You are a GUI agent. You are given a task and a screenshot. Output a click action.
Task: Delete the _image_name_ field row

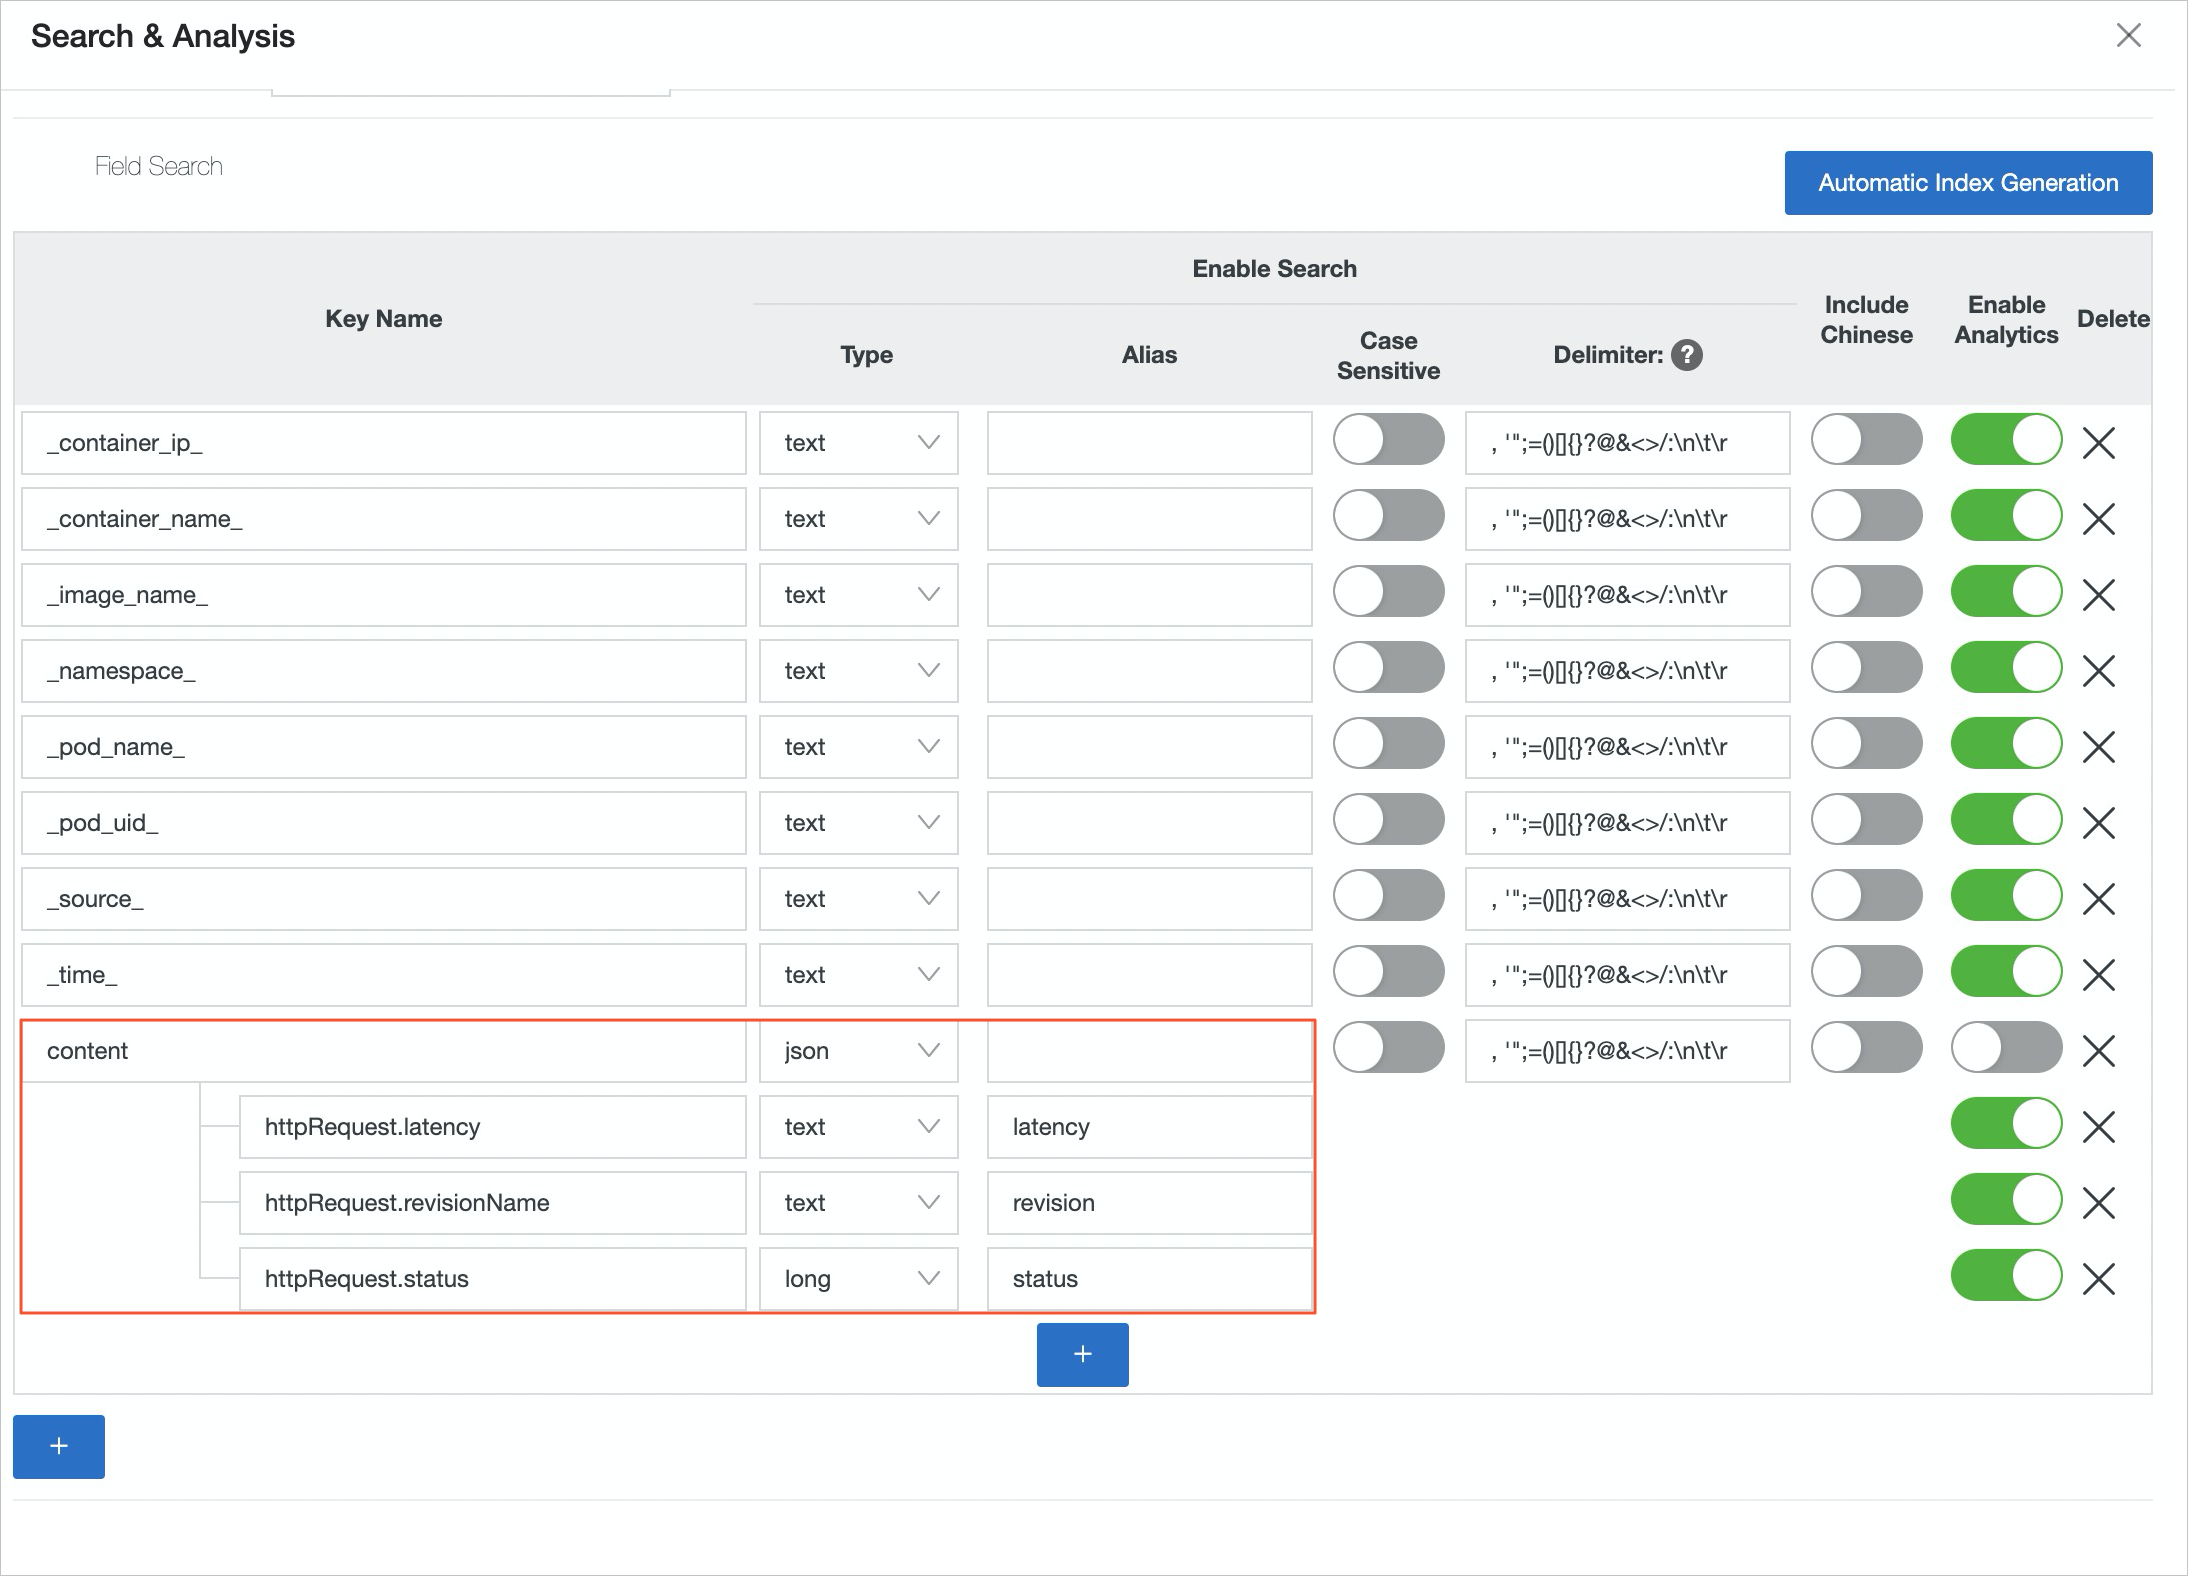2098,594
